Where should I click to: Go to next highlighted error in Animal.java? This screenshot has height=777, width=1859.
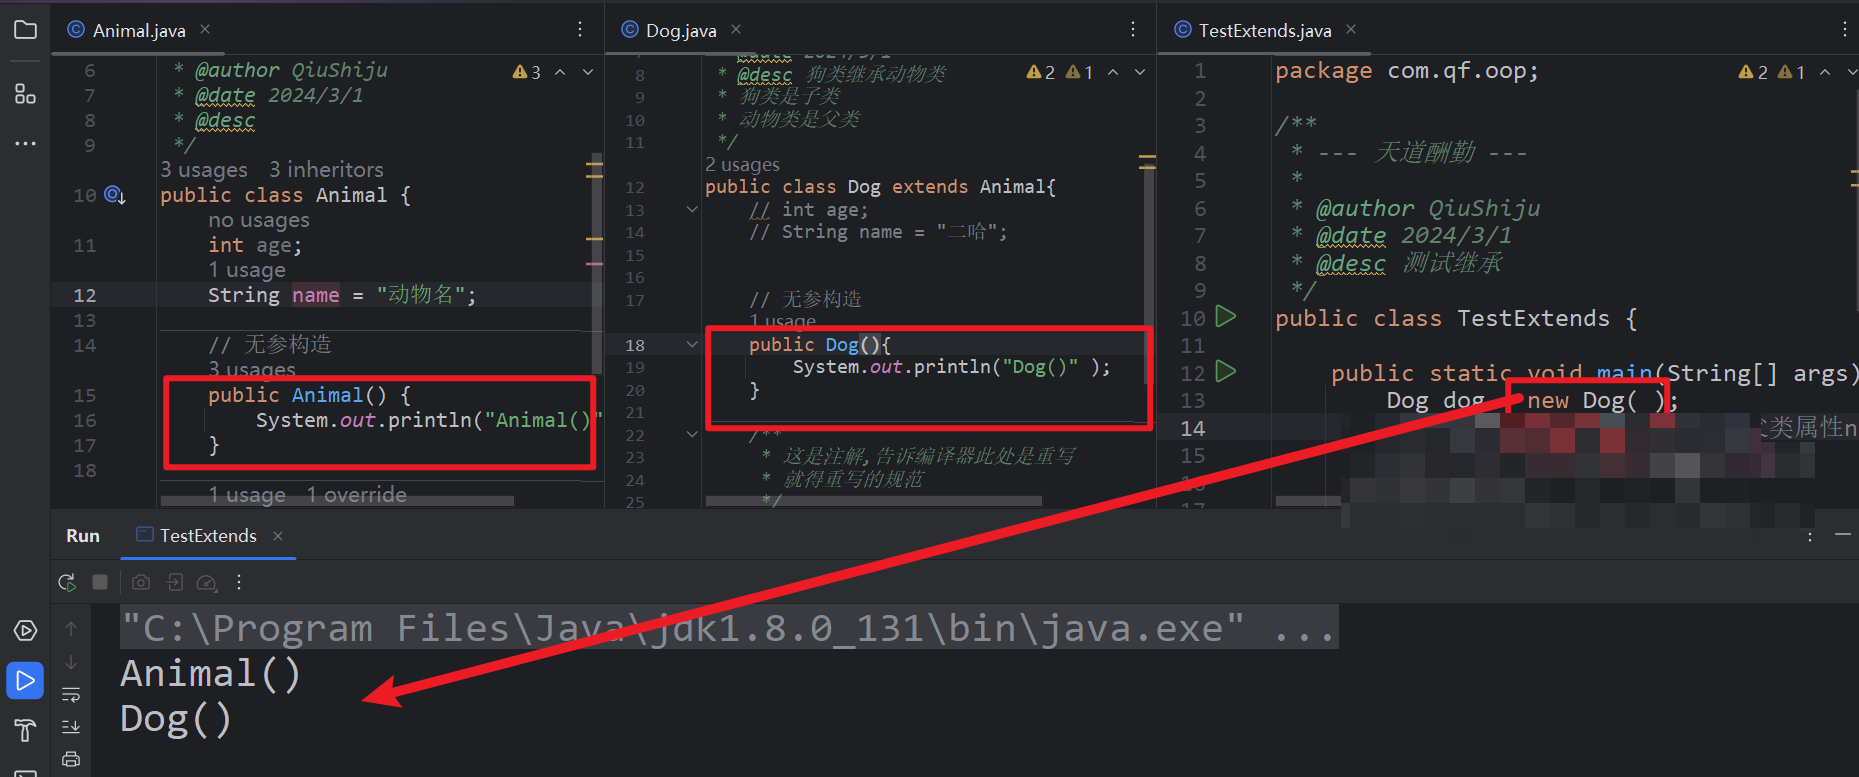tap(588, 72)
